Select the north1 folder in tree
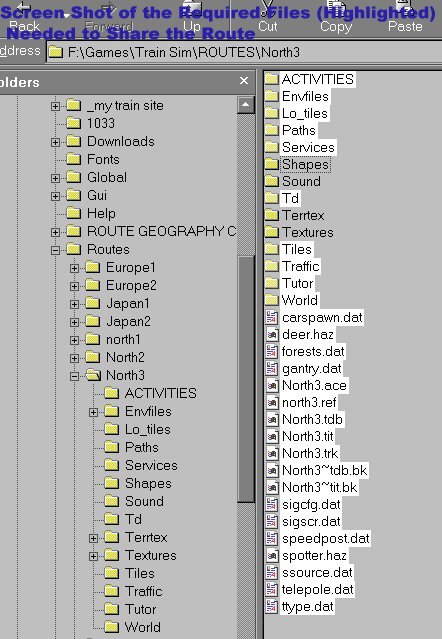 pos(123,339)
